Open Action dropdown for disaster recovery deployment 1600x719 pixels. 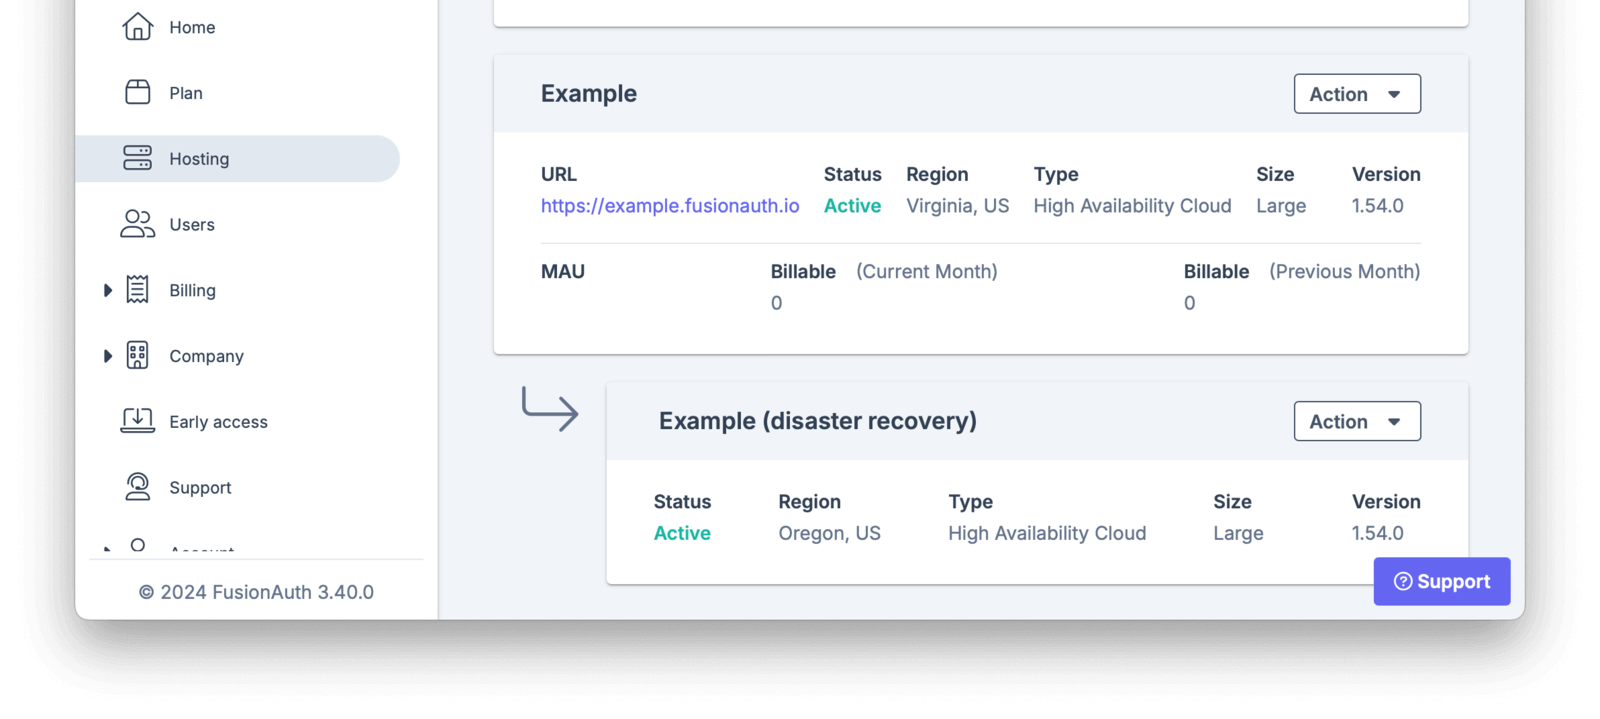(x=1356, y=420)
